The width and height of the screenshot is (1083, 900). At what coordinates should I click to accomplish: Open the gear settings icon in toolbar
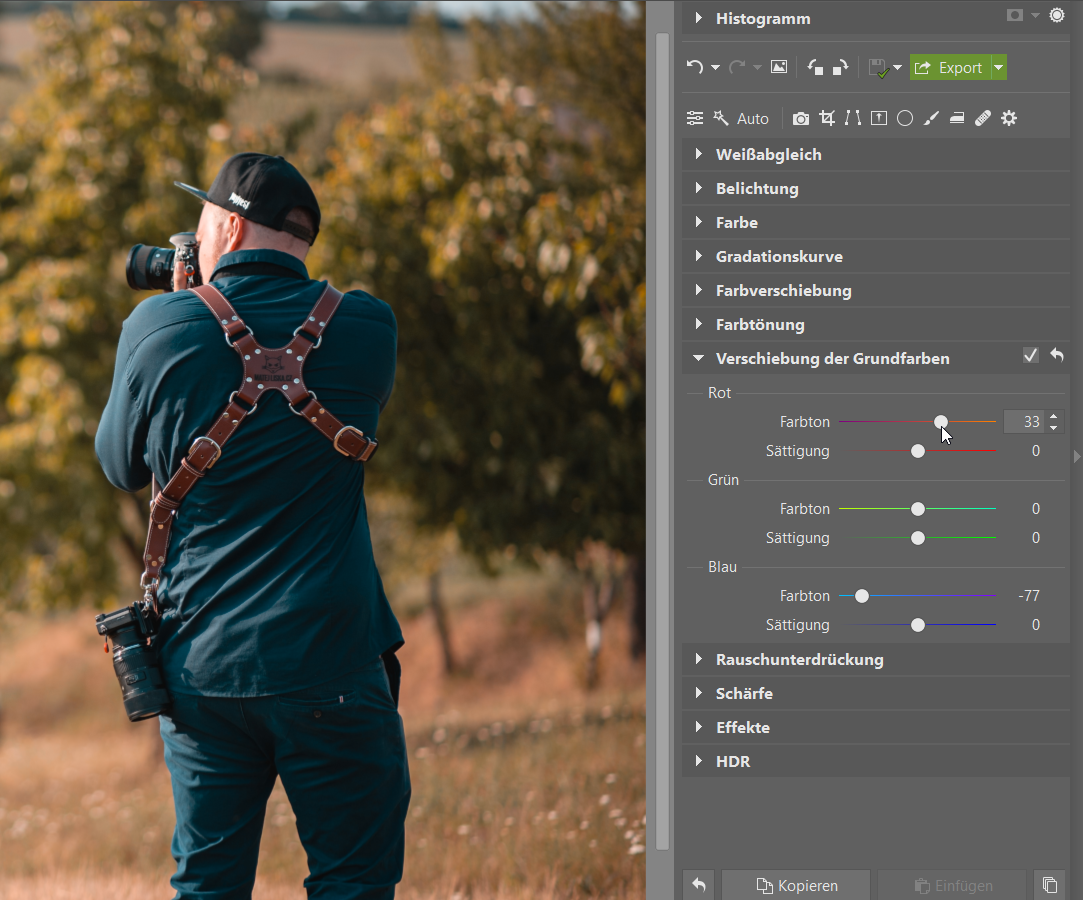(1009, 118)
